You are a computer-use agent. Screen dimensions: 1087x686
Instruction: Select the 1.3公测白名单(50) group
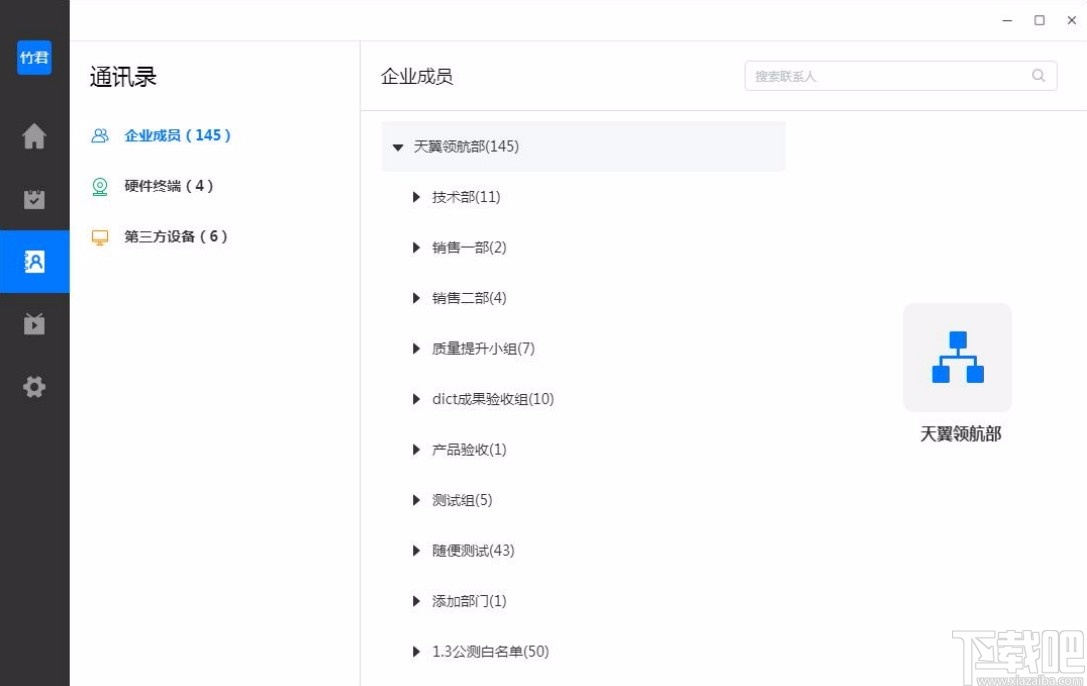[490, 652]
